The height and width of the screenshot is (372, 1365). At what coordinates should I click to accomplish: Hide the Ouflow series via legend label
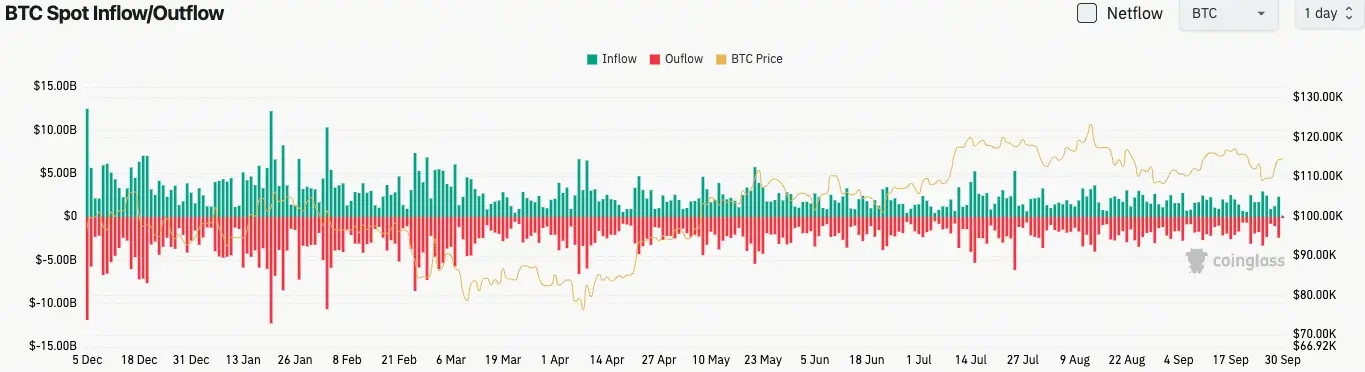(684, 59)
